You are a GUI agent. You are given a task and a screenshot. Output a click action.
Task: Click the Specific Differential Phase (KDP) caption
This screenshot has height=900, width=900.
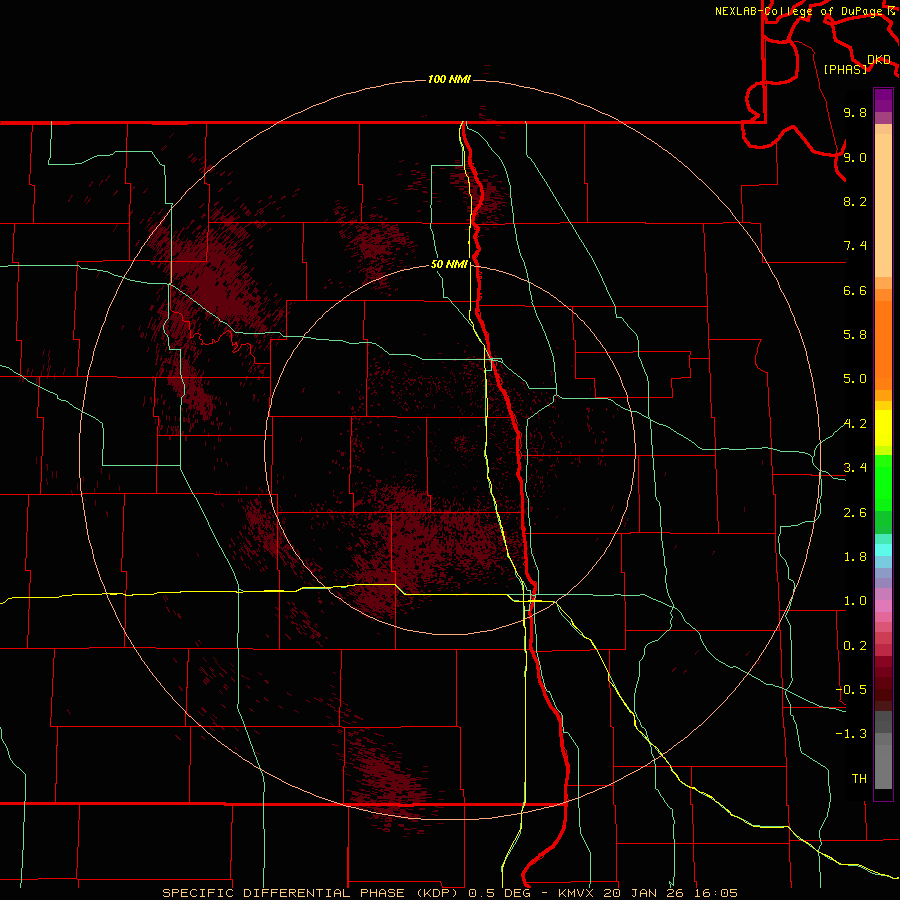[x=313, y=893]
